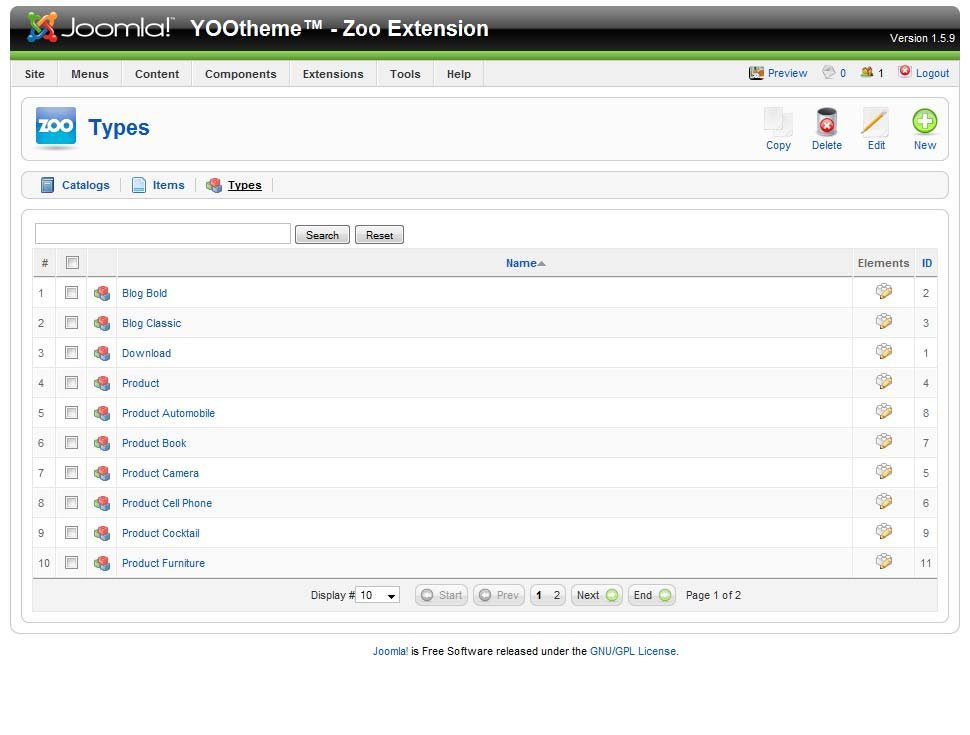Screen dimensions: 970x735
Task: Click the Preview icon in top bar
Action: pyautogui.click(x=756, y=73)
